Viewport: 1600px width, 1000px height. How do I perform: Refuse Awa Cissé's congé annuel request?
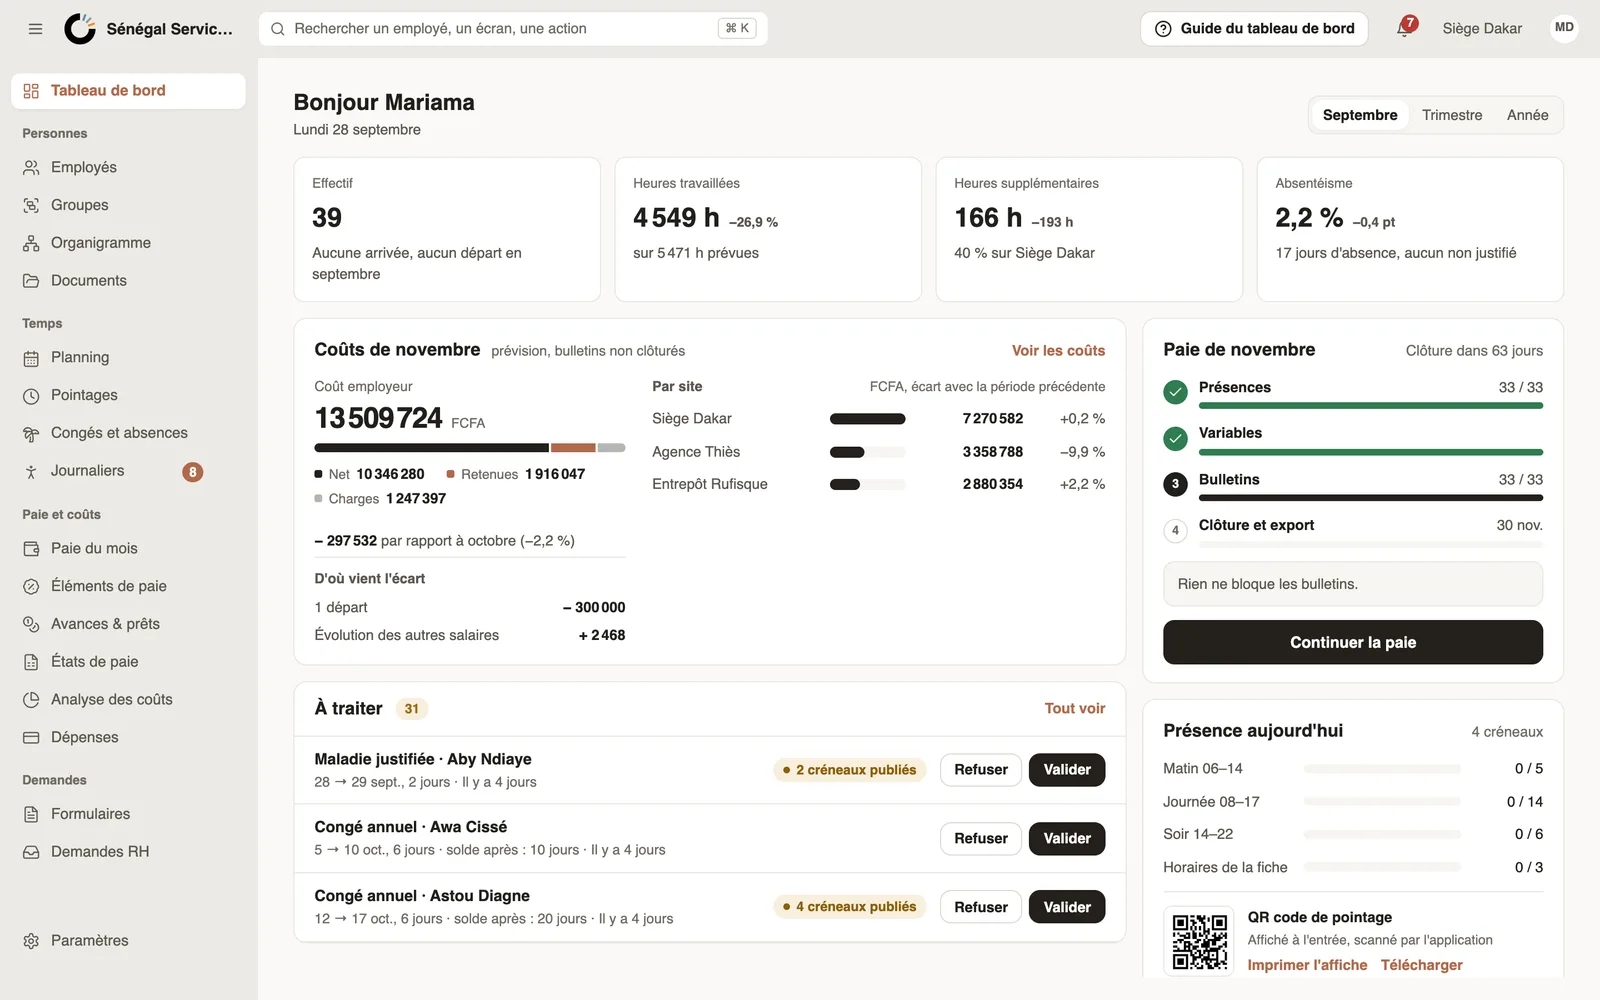(981, 839)
